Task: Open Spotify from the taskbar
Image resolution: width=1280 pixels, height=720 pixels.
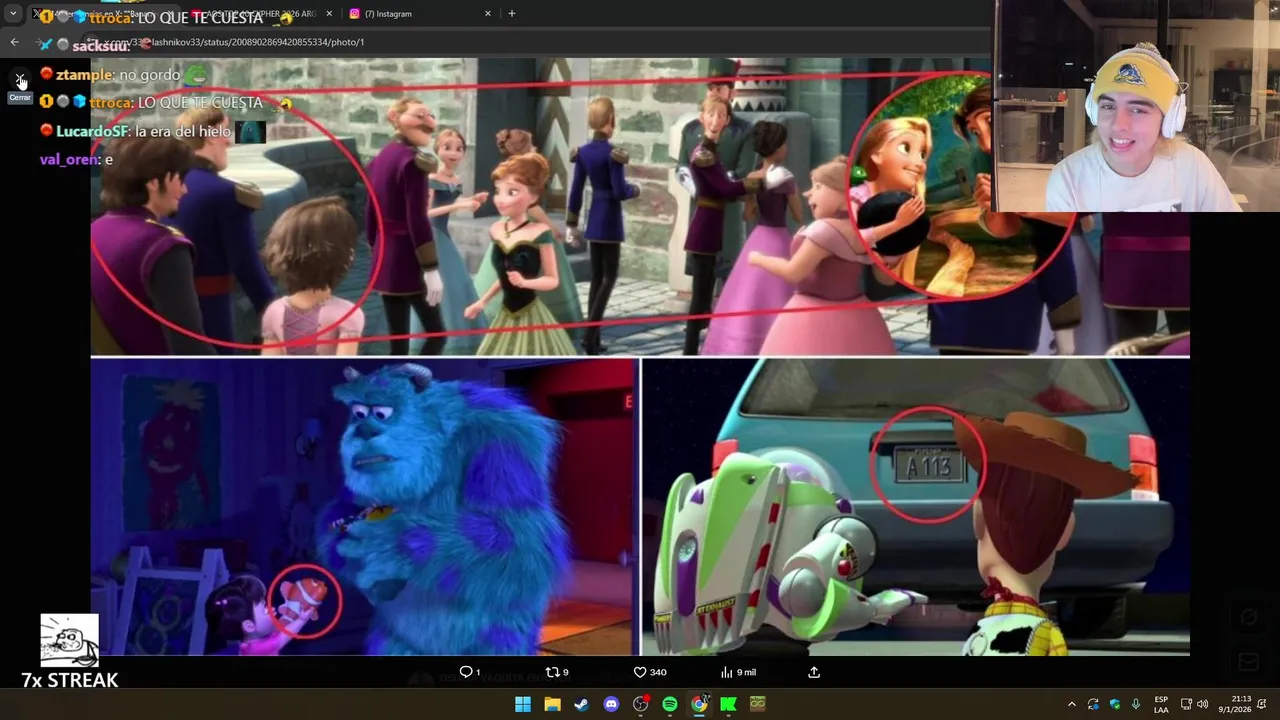Action: click(x=670, y=704)
